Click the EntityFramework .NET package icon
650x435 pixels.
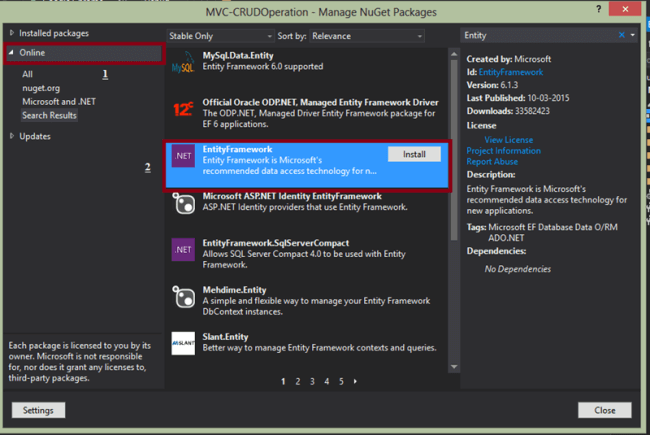(x=183, y=156)
